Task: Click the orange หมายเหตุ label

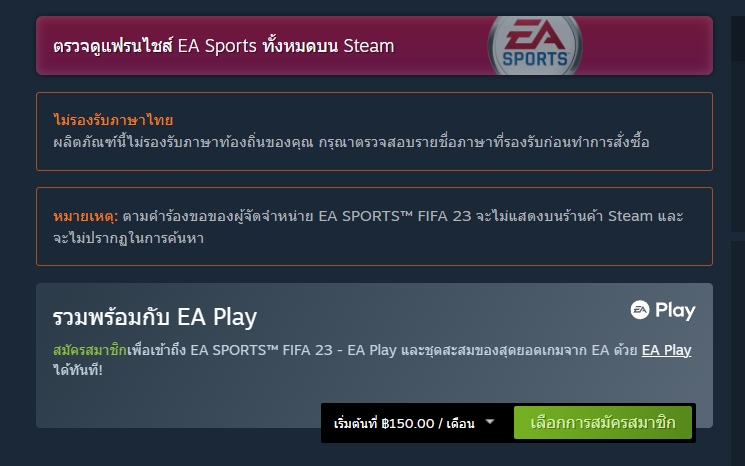Action: click(86, 216)
